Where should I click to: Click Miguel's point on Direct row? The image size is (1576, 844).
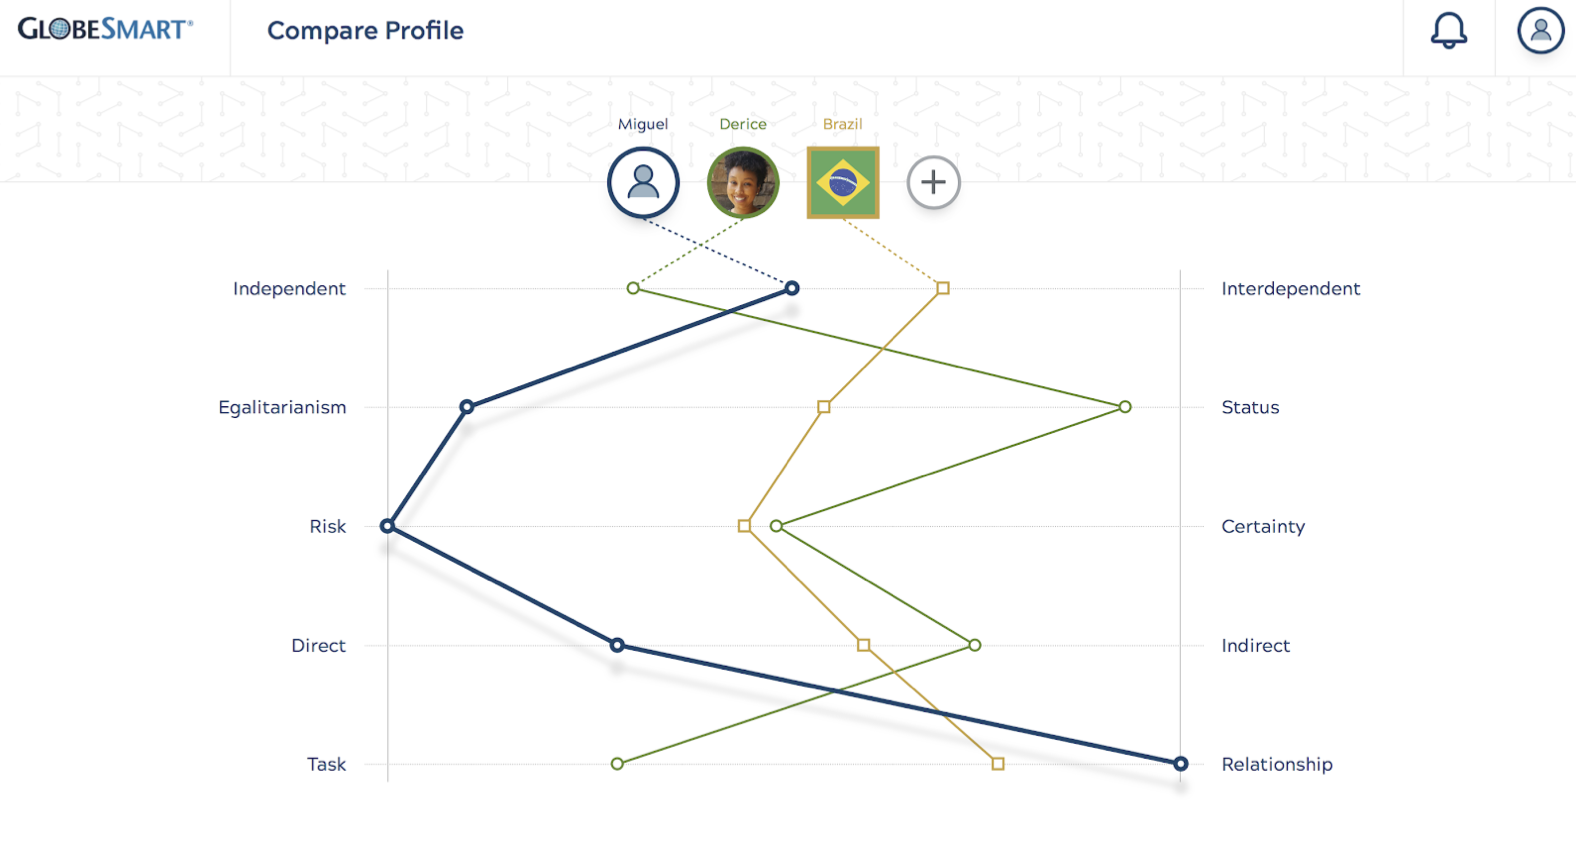point(617,645)
